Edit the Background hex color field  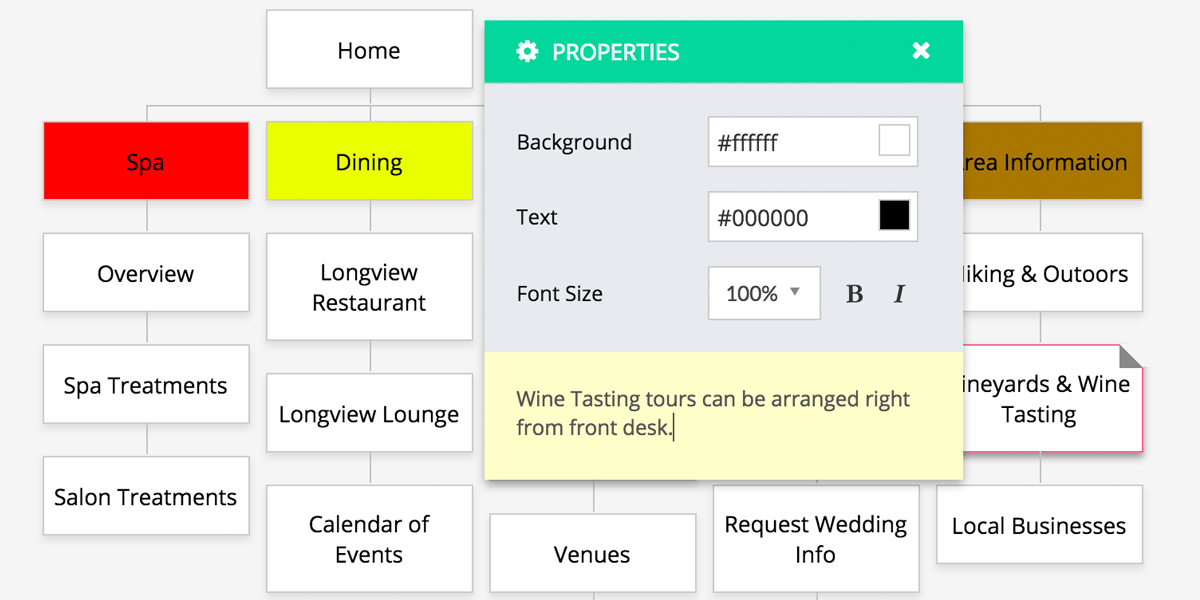pyautogui.click(x=790, y=143)
